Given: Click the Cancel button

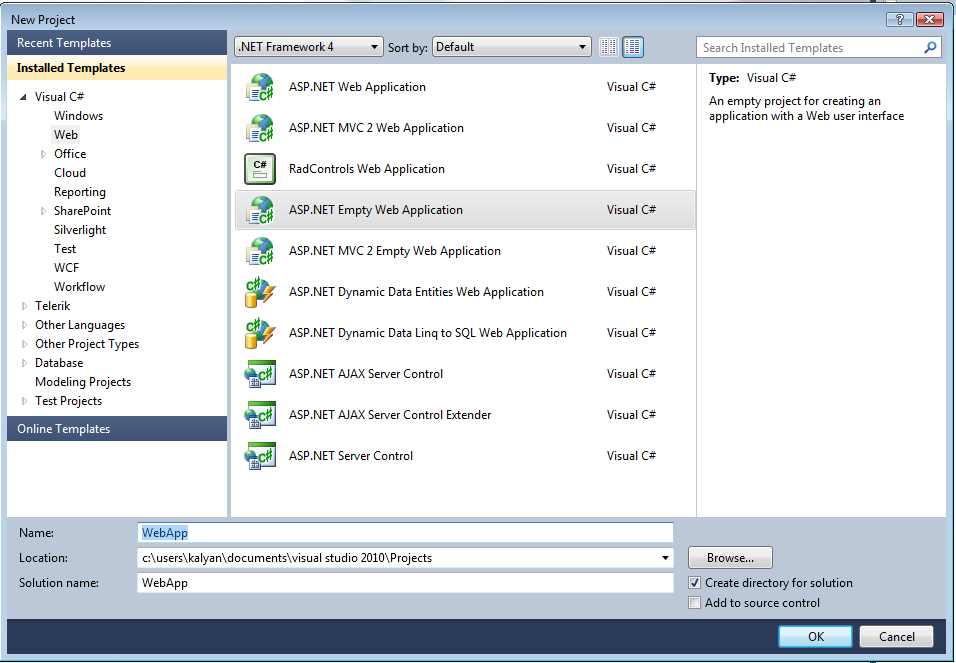Looking at the screenshot, I should 896,637.
